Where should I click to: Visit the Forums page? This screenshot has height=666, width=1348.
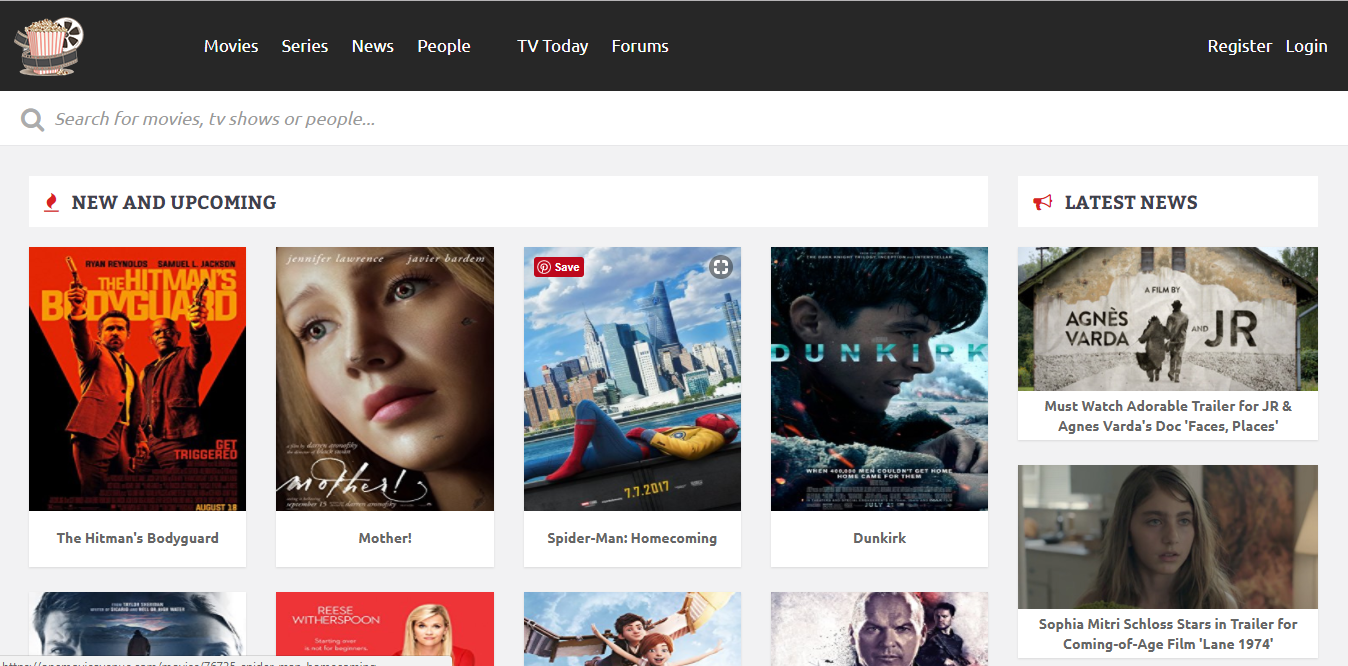640,46
